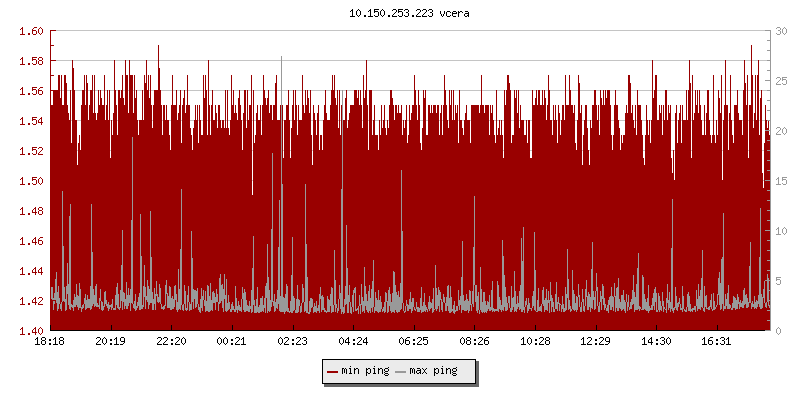Click the 15 right axis value

tap(780, 181)
